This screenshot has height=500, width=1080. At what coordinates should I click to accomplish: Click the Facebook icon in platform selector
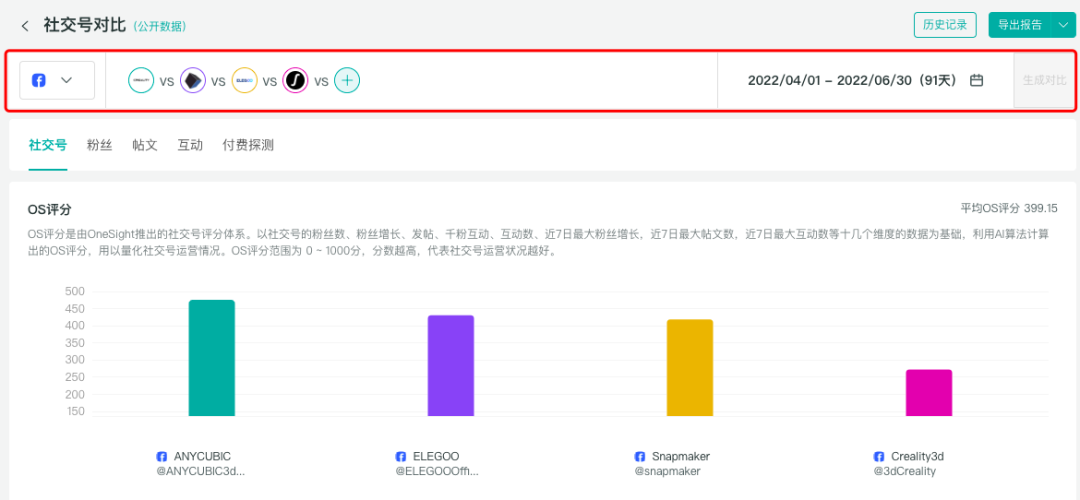39,81
